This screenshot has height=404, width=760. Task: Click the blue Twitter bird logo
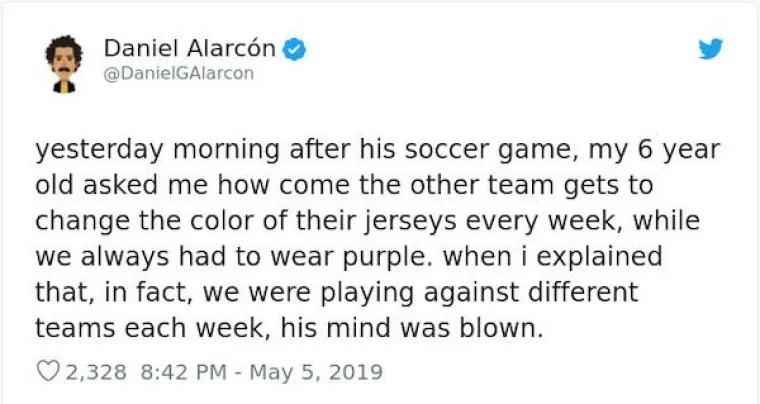pyautogui.click(x=711, y=49)
